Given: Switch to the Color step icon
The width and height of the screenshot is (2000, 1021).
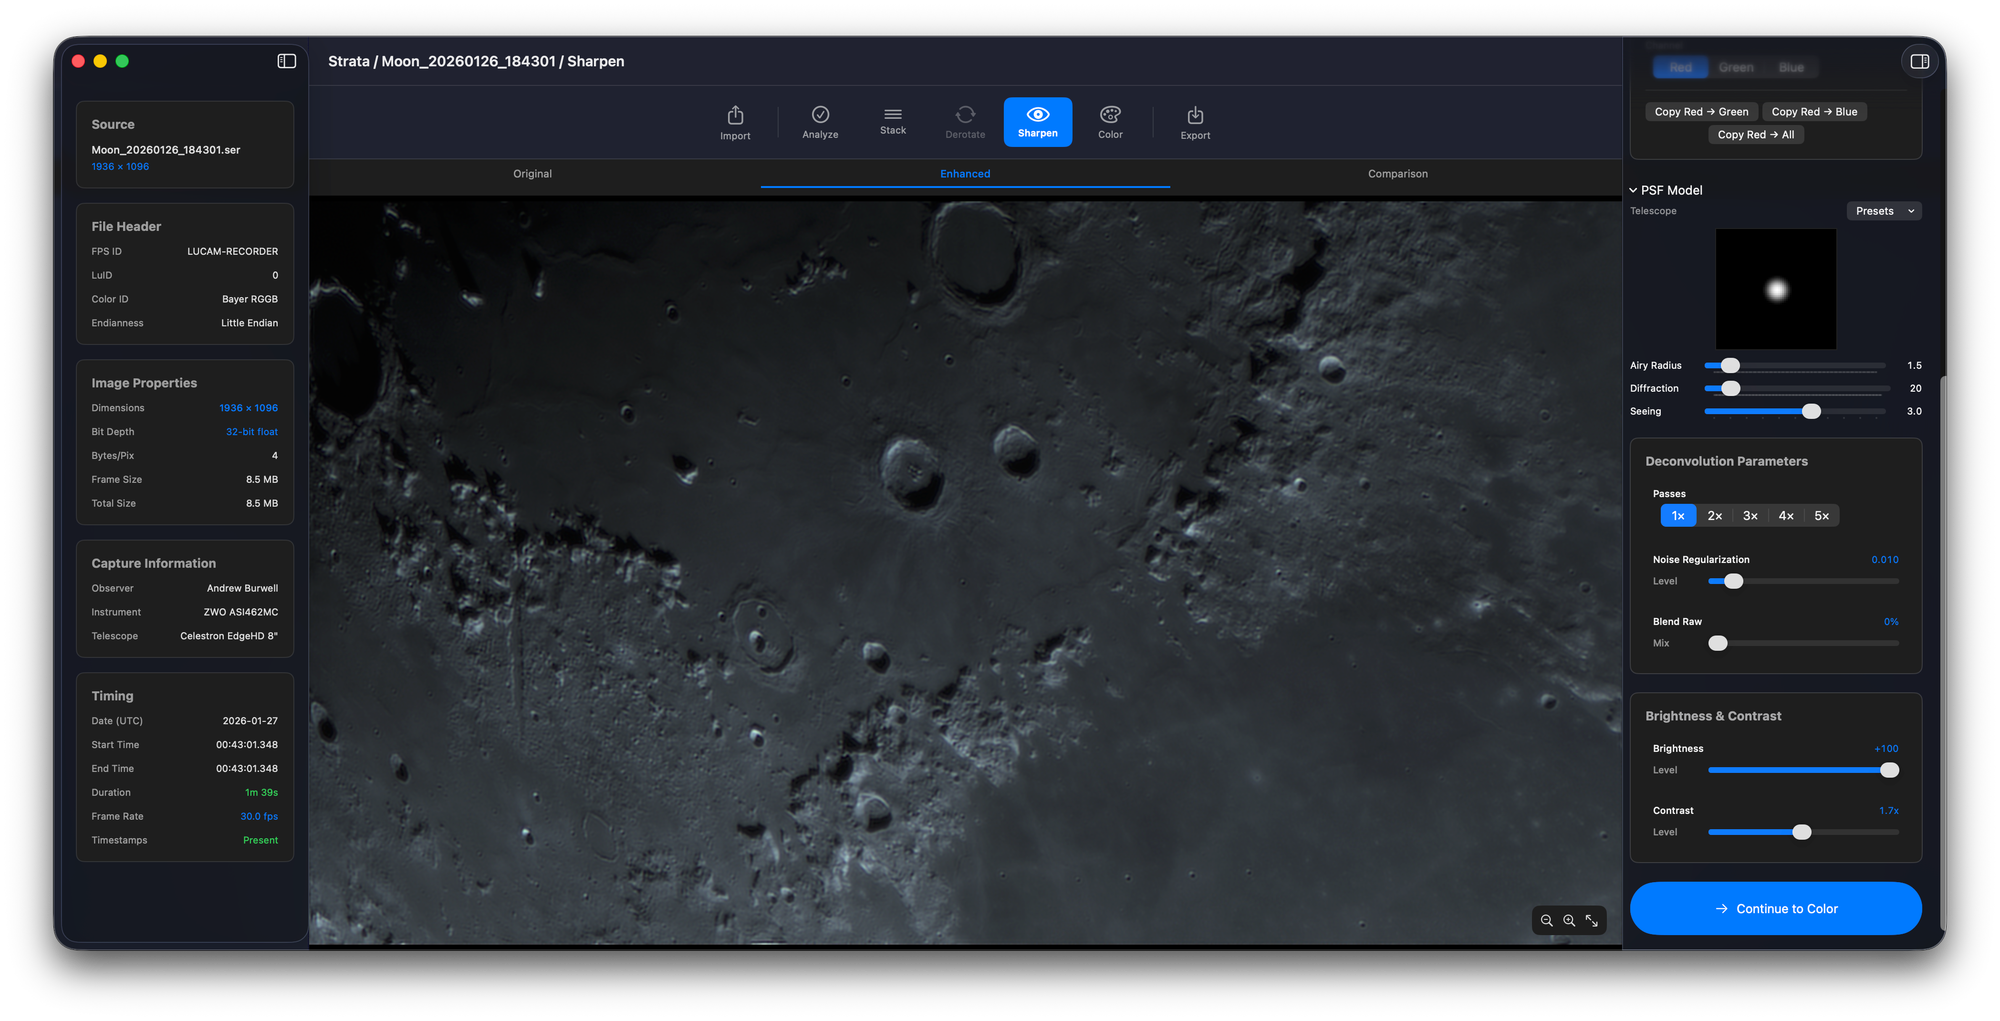Looking at the screenshot, I should tap(1110, 122).
